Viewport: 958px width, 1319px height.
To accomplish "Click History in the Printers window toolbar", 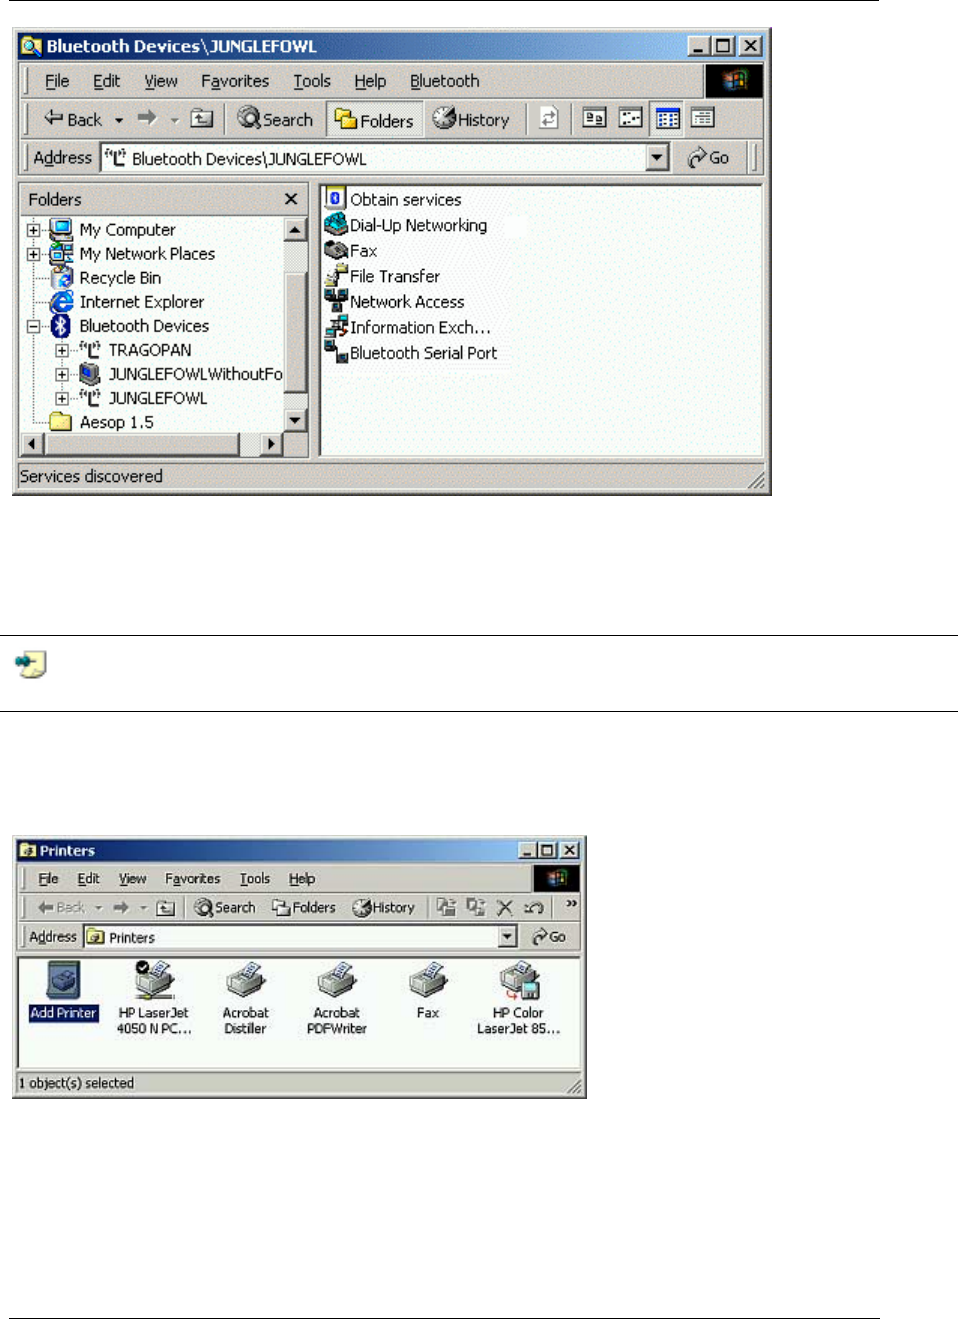I will point(383,907).
